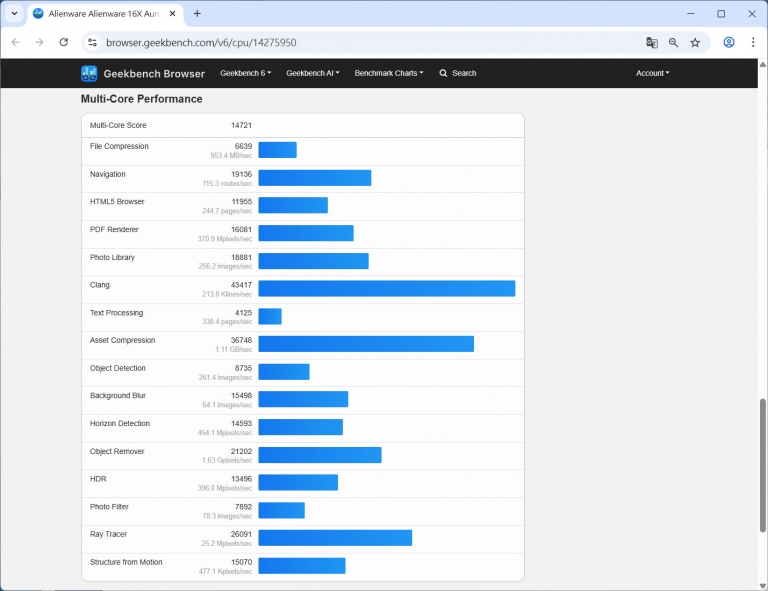The height and width of the screenshot is (591, 768).
Task: Open the tab search chevron in the title bar
Action: (x=14, y=14)
